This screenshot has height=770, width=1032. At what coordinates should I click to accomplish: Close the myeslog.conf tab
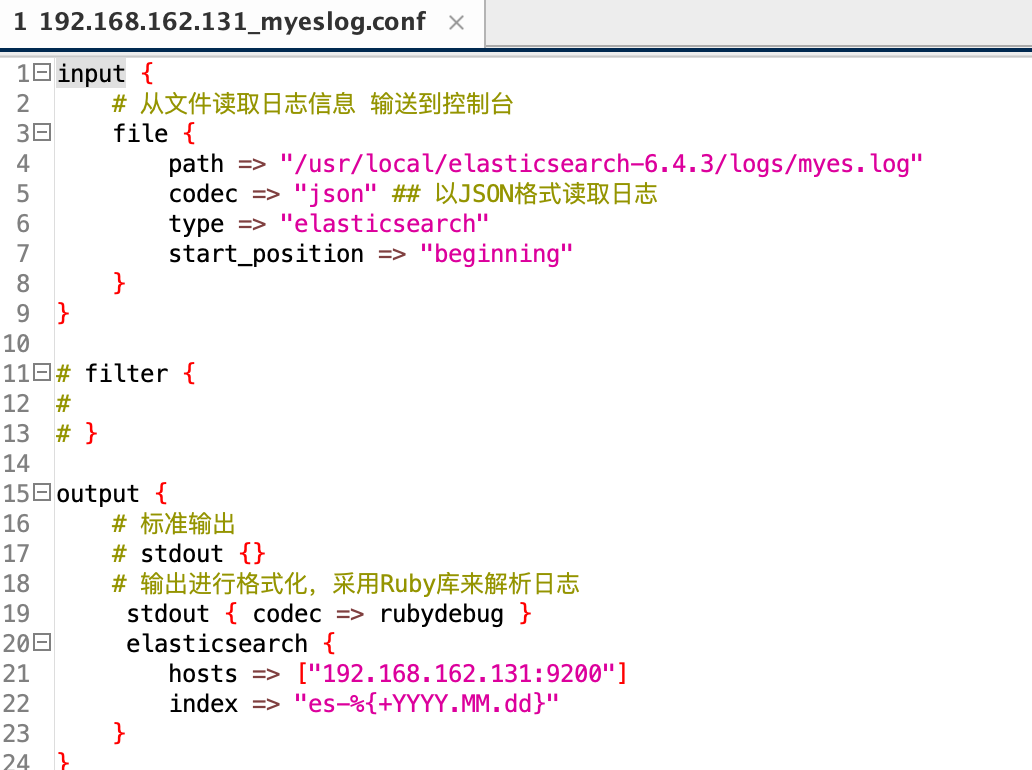click(456, 23)
